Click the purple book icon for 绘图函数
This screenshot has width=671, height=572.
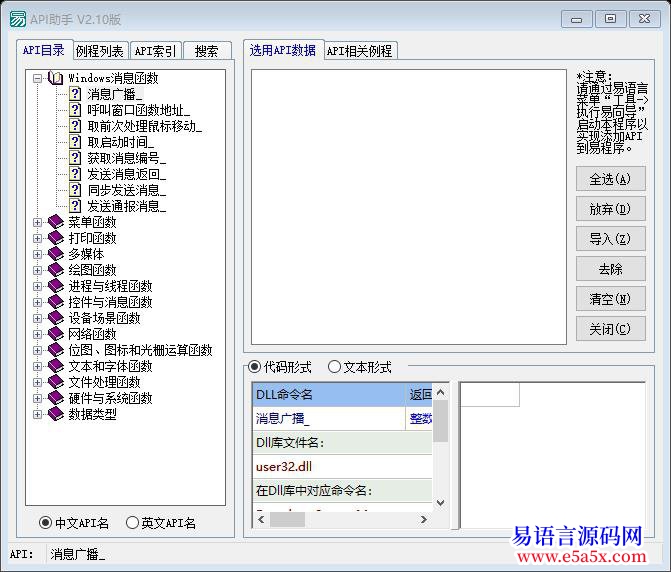tap(56, 270)
